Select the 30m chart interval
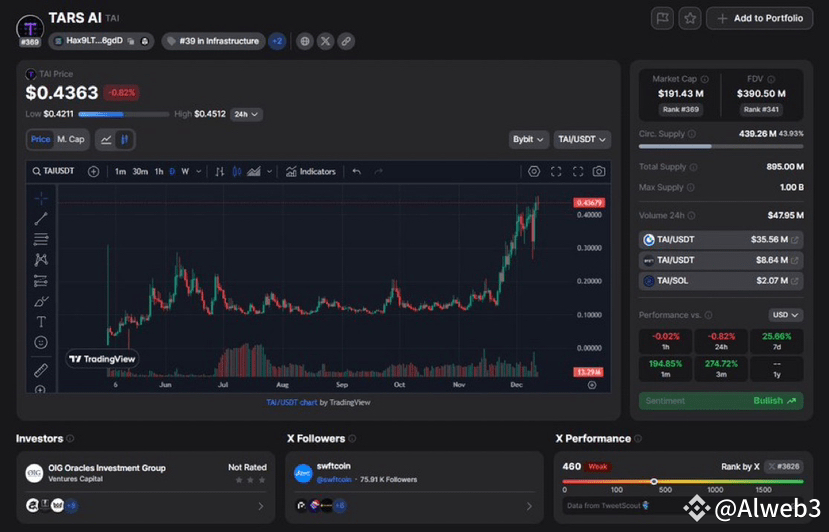829x532 pixels. point(140,171)
